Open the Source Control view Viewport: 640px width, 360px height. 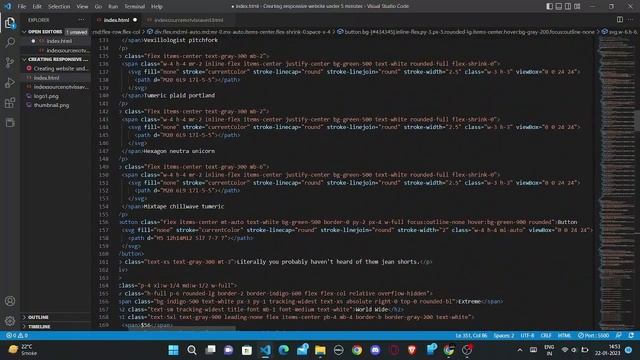(x=10, y=62)
